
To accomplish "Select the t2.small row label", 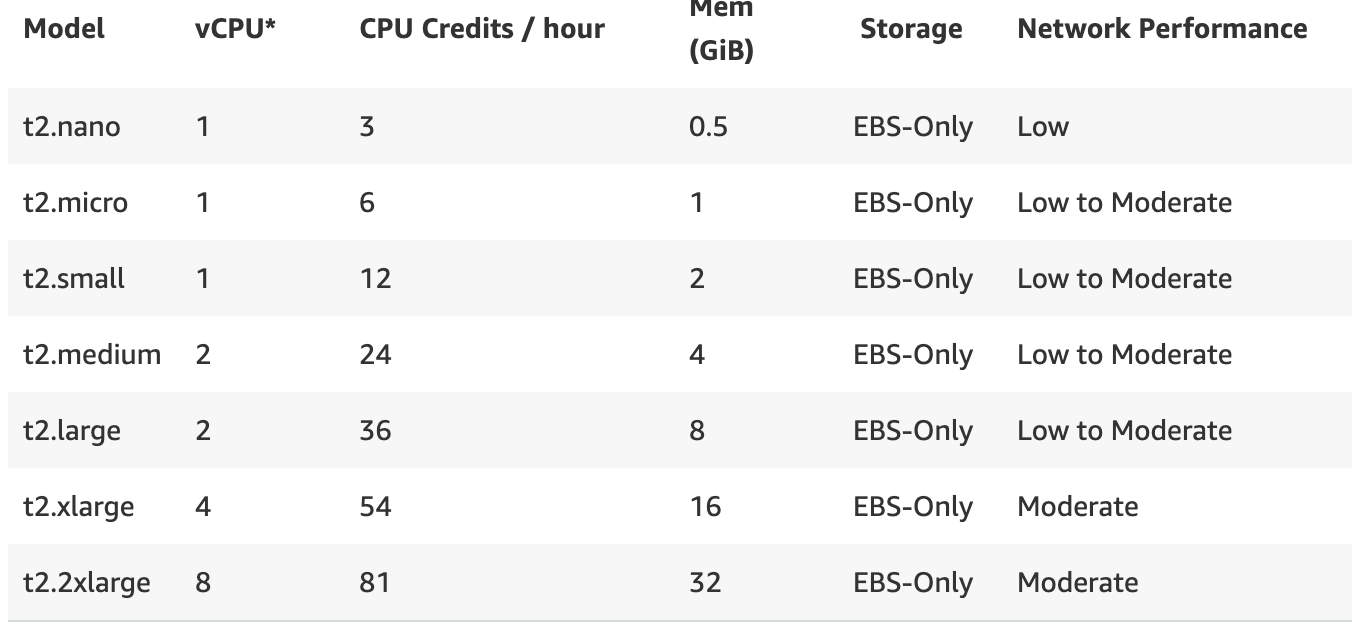I will [x=73, y=279].
